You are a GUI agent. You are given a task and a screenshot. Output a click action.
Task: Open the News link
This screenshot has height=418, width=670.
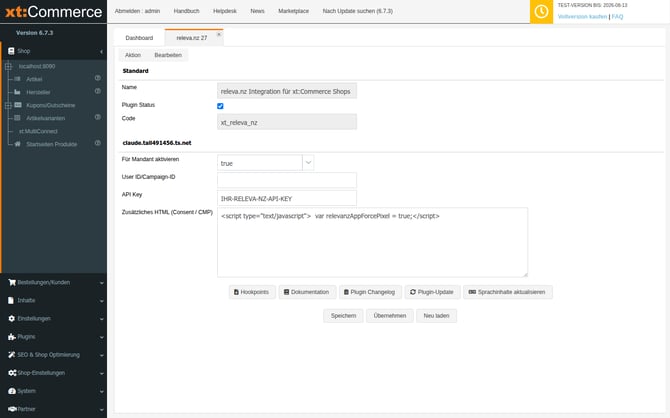click(x=257, y=11)
